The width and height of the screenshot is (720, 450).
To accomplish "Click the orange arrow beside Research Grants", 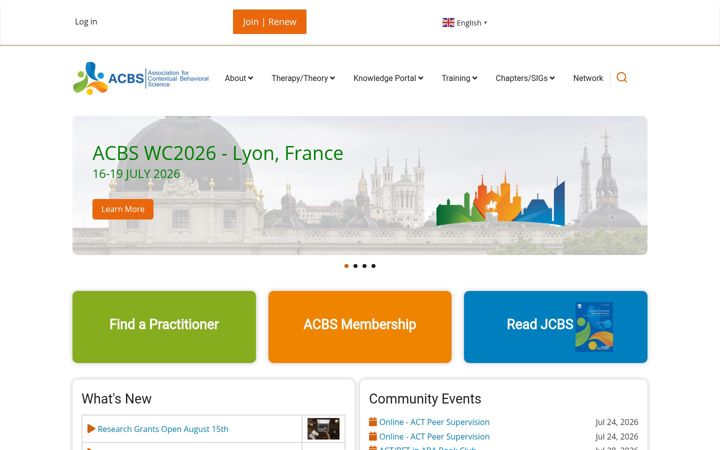I will [91, 428].
